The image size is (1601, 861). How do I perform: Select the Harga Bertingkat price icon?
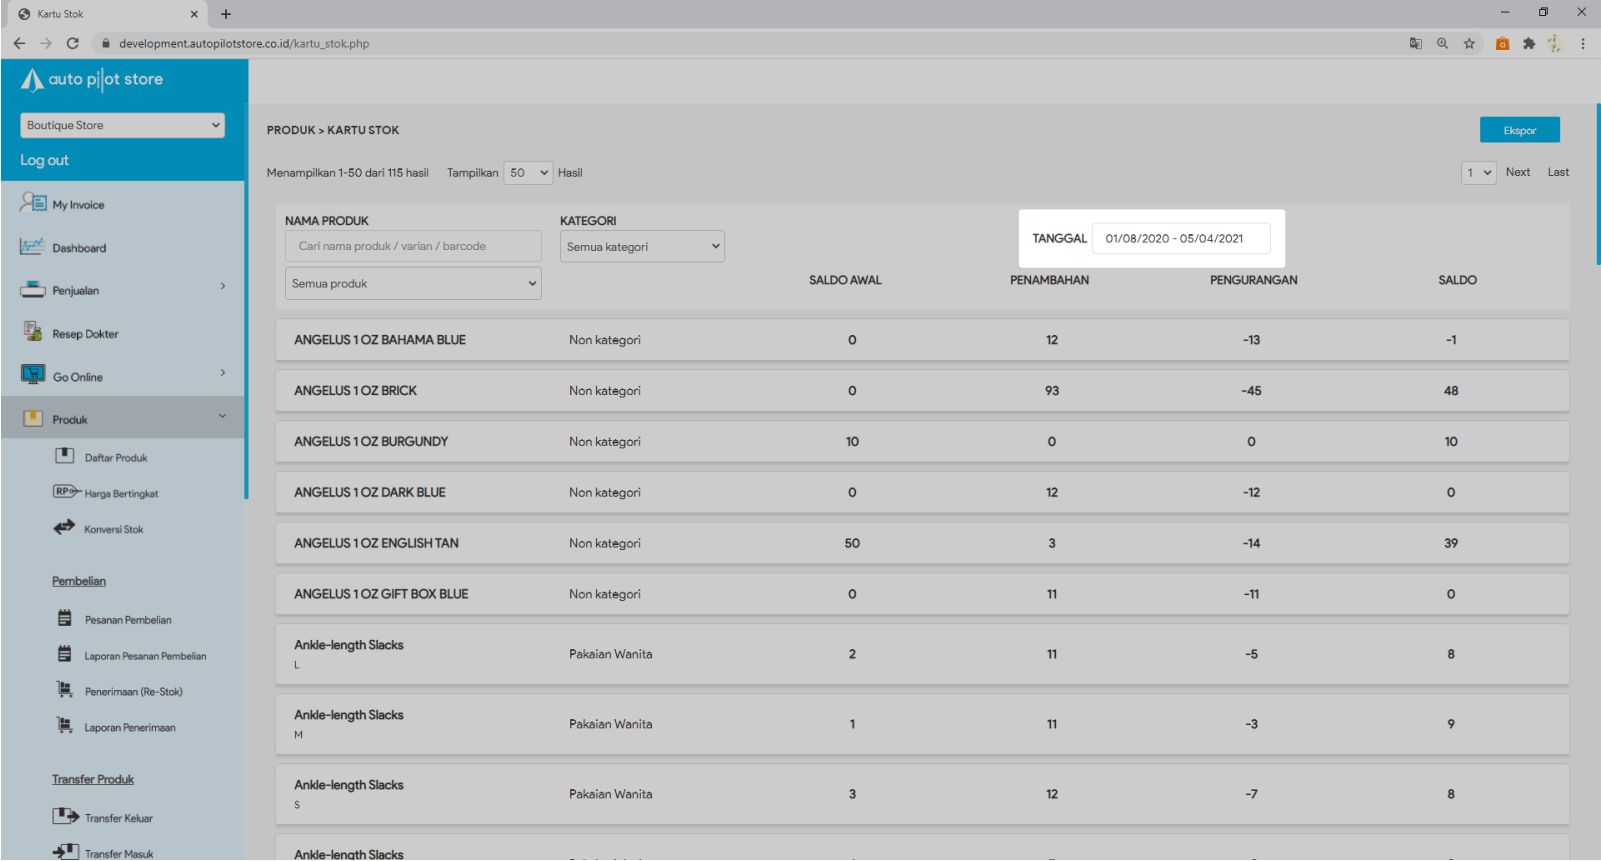(66, 492)
